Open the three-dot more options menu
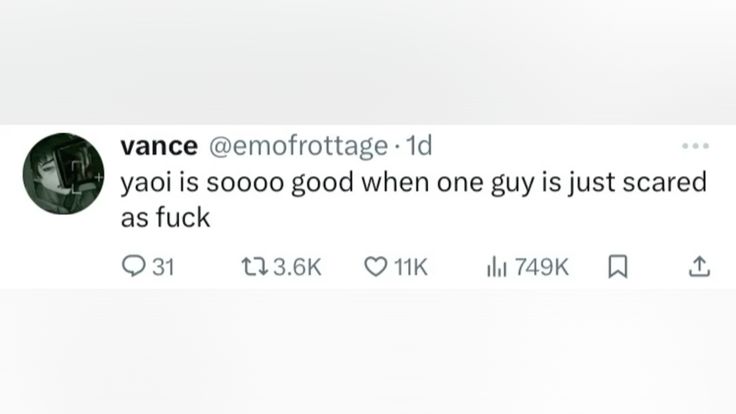Viewport: 736px width, 414px height. pyautogui.click(x=694, y=147)
